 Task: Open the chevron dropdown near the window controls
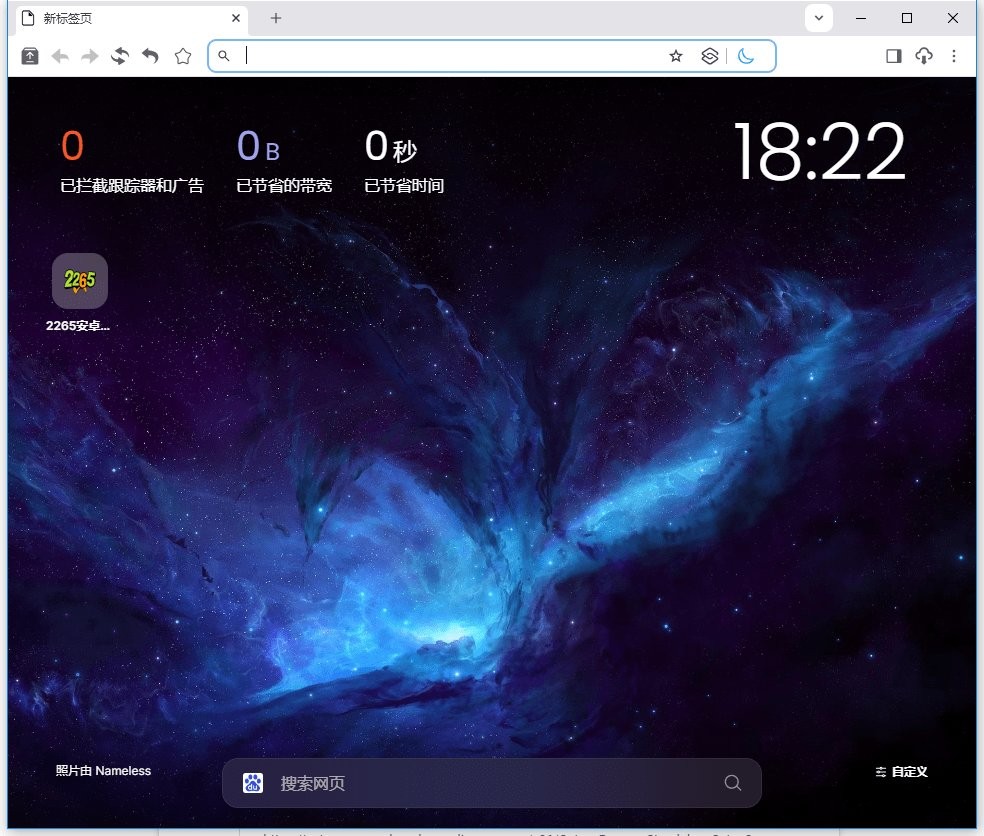tap(818, 18)
